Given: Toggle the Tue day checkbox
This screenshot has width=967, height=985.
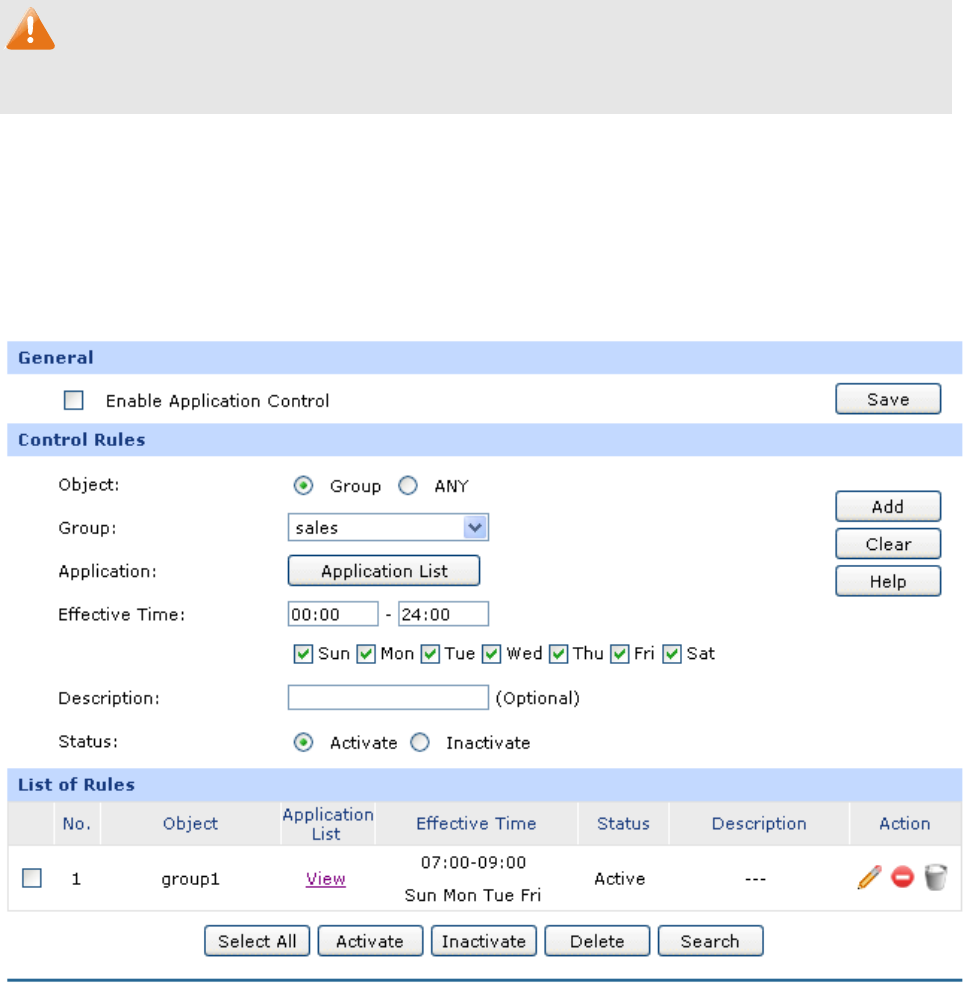Looking at the screenshot, I should point(430,654).
